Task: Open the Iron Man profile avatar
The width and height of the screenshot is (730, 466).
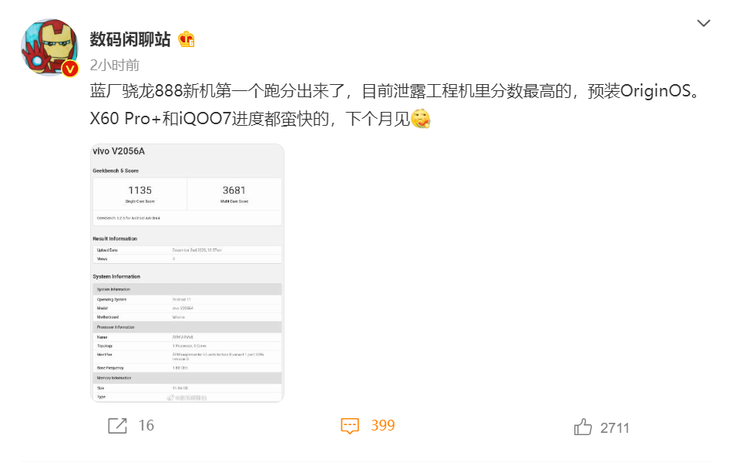Action: 49,47
